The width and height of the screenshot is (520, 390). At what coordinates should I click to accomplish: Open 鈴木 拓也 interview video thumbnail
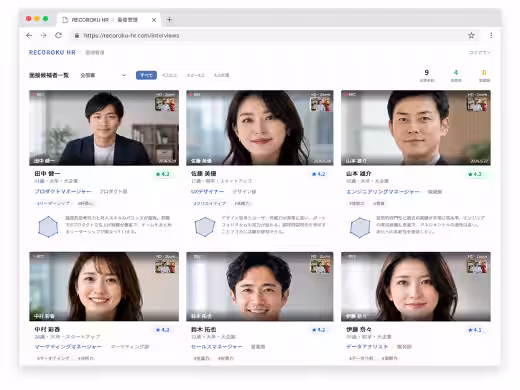coord(260,286)
